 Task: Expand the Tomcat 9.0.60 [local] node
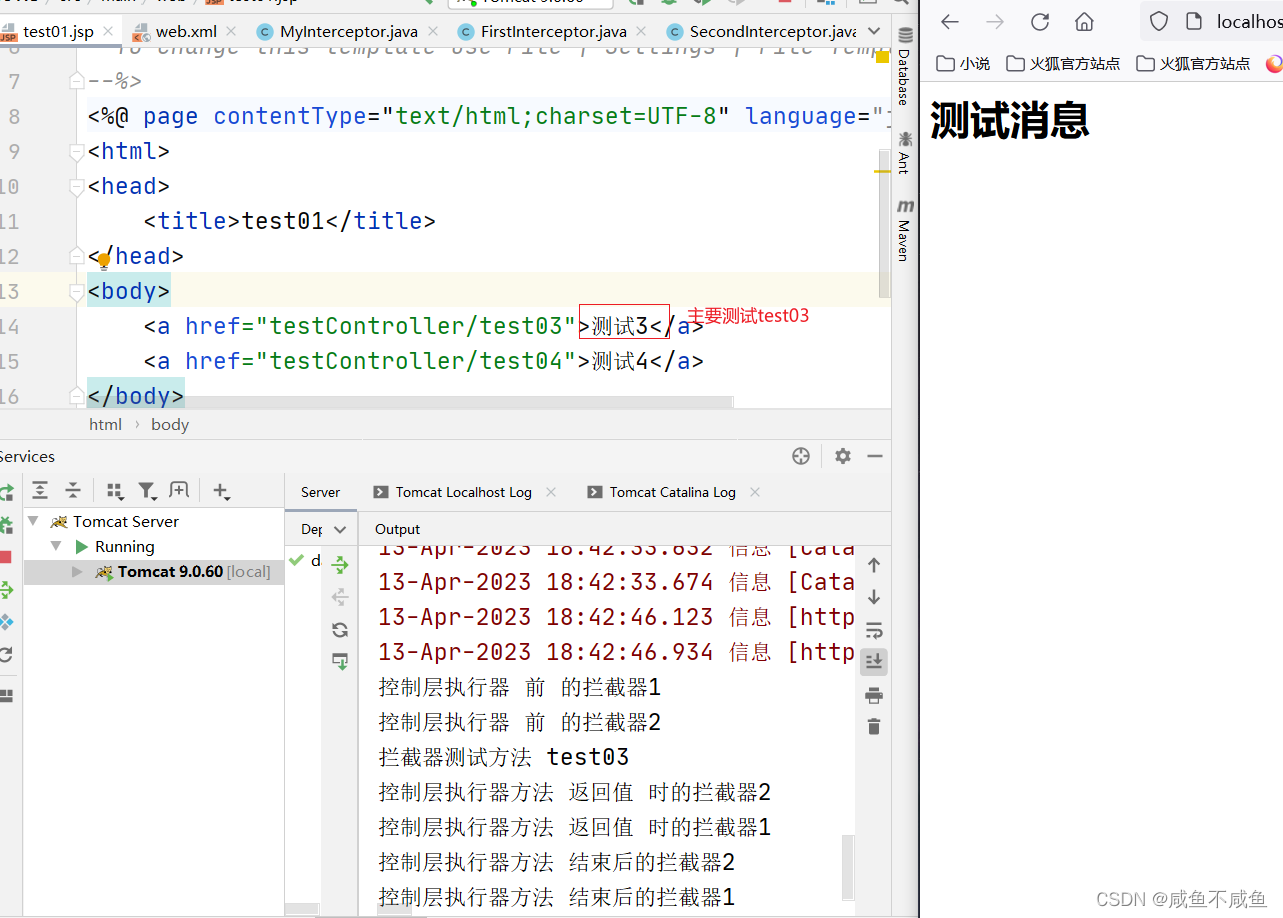coord(78,572)
